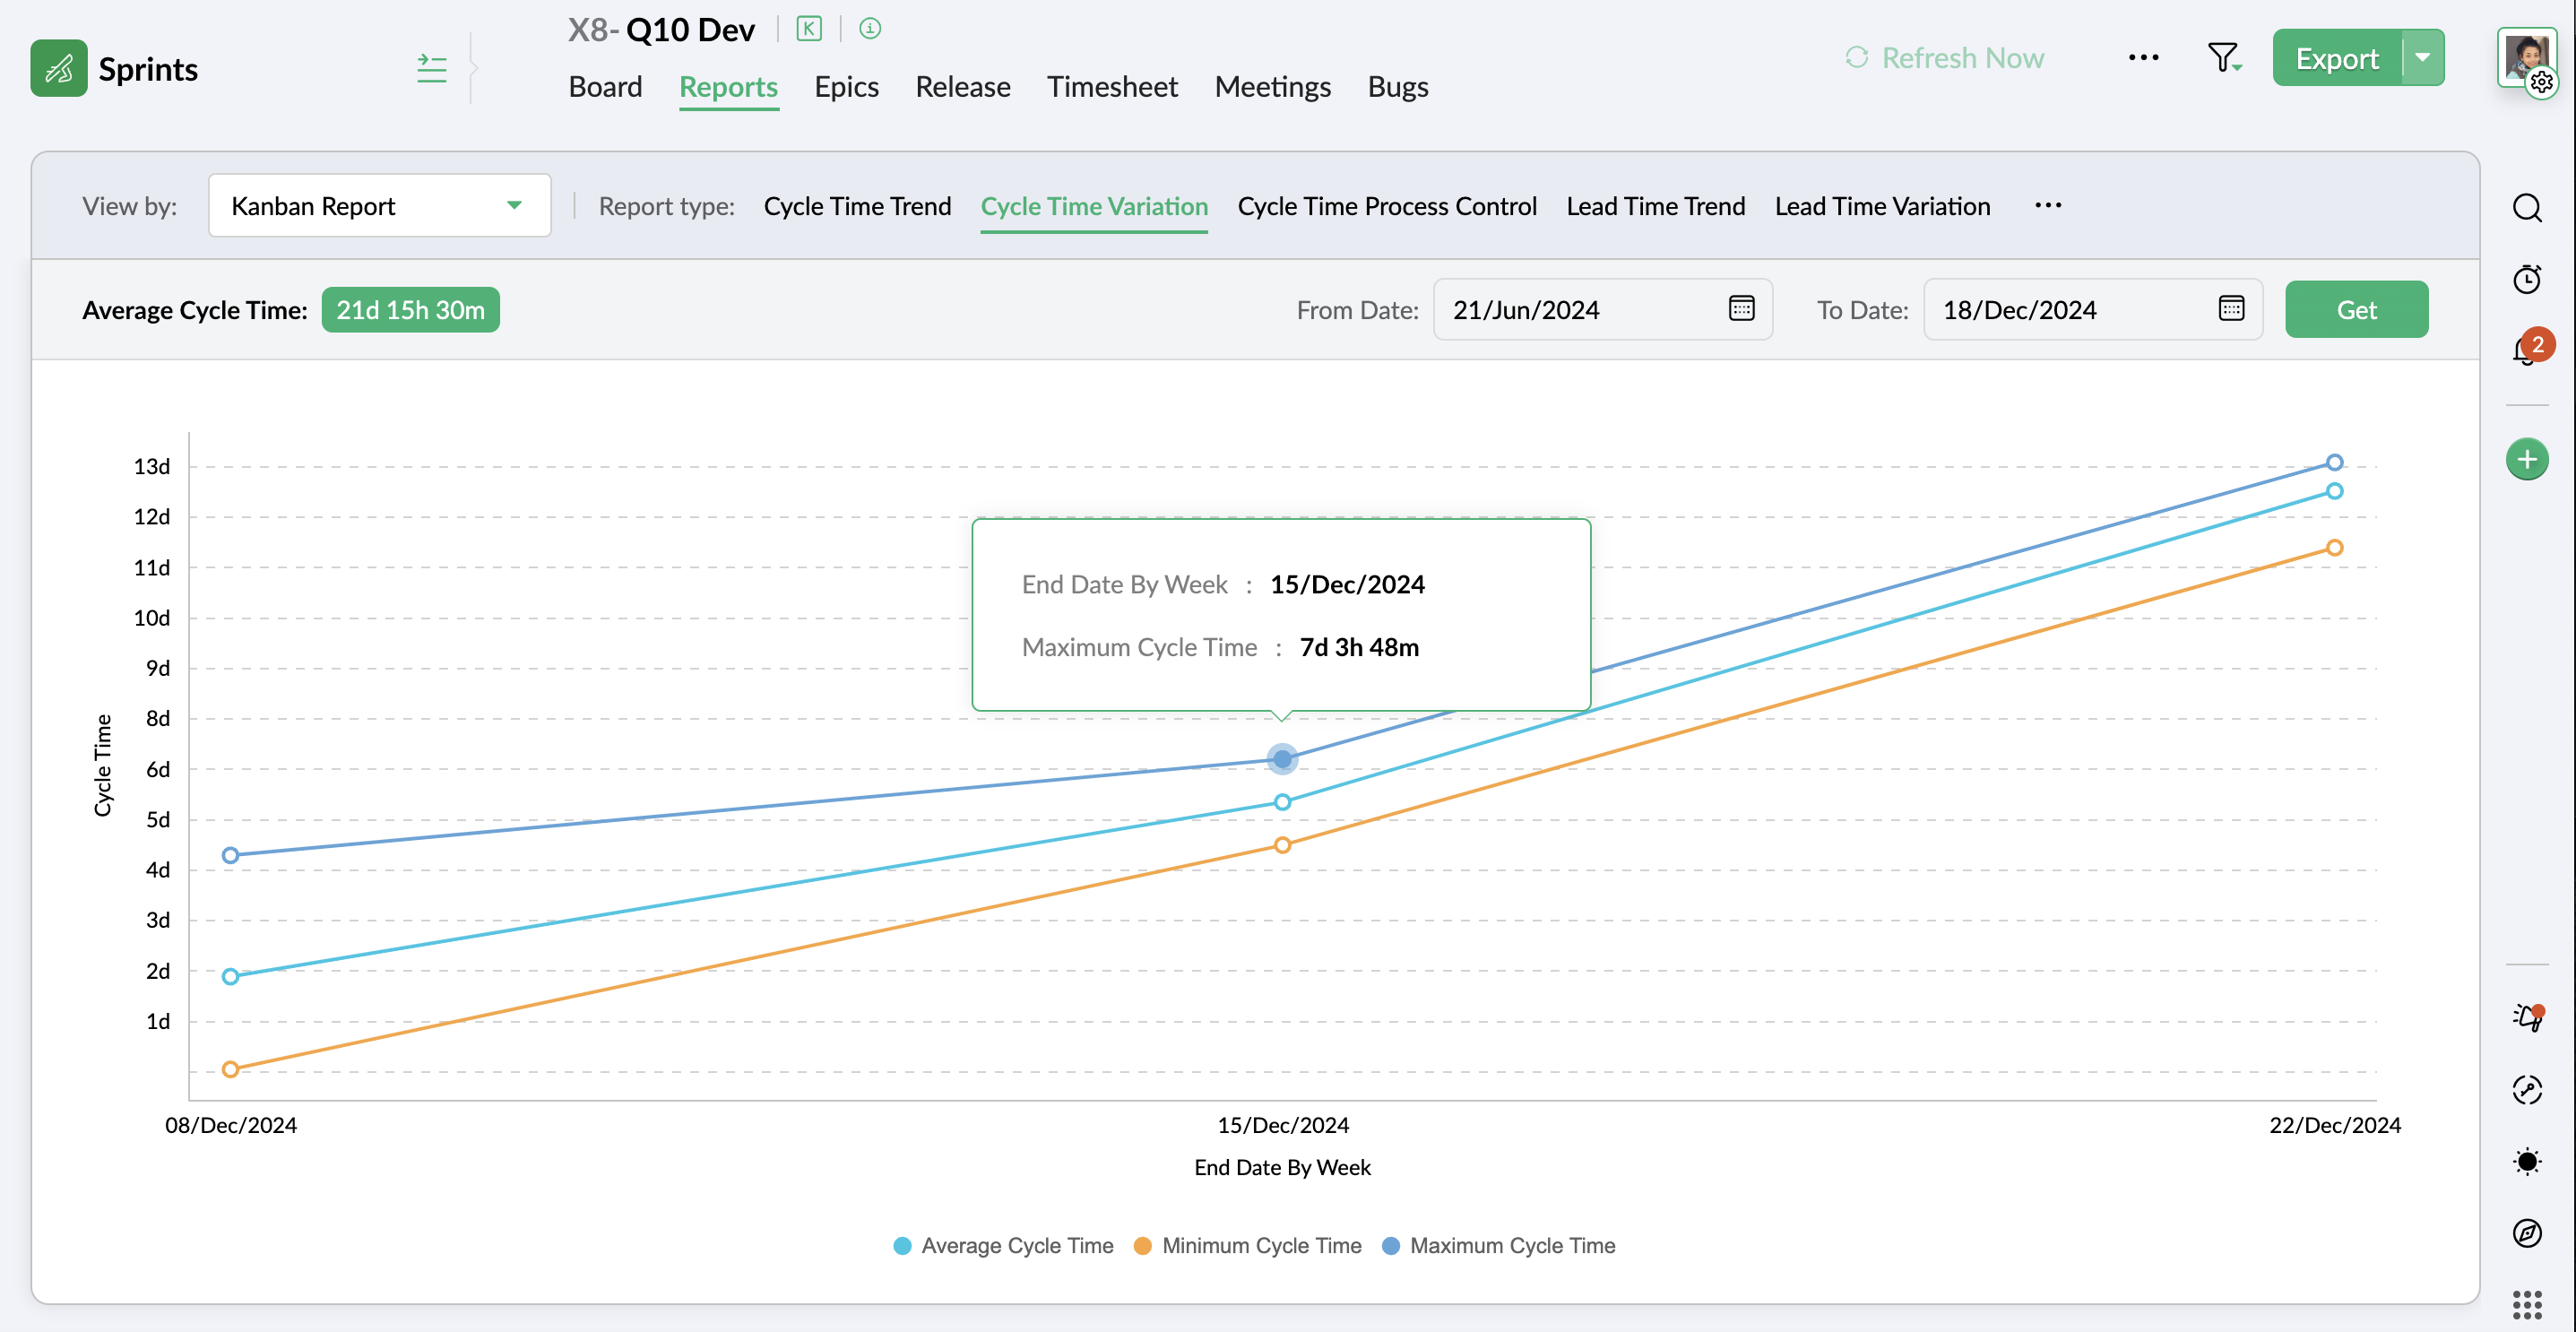Click the Export button
The width and height of the screenshot is (2576, 1332).
coord(2337,58)
